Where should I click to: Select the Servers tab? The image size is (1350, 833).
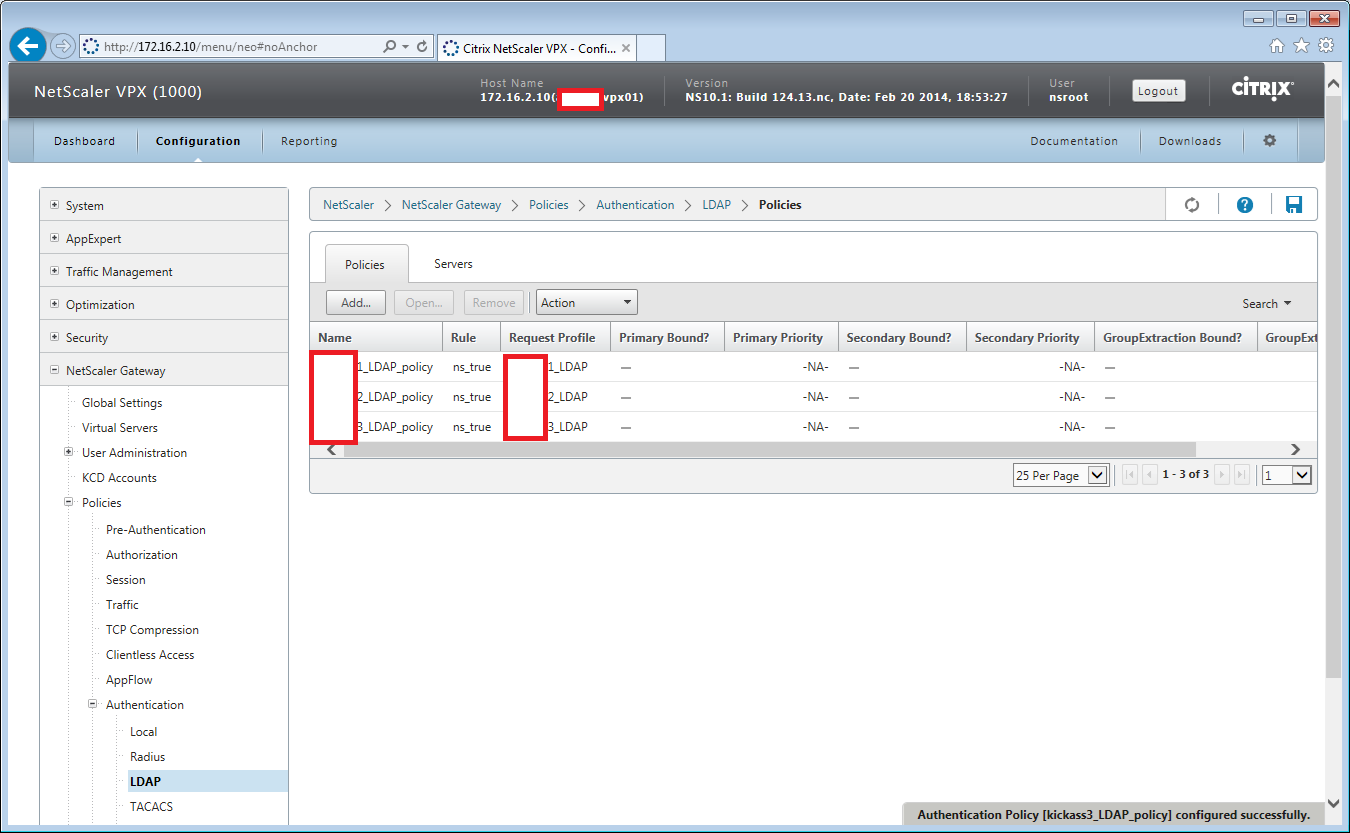pyautogui.click(x=453, y=264)
